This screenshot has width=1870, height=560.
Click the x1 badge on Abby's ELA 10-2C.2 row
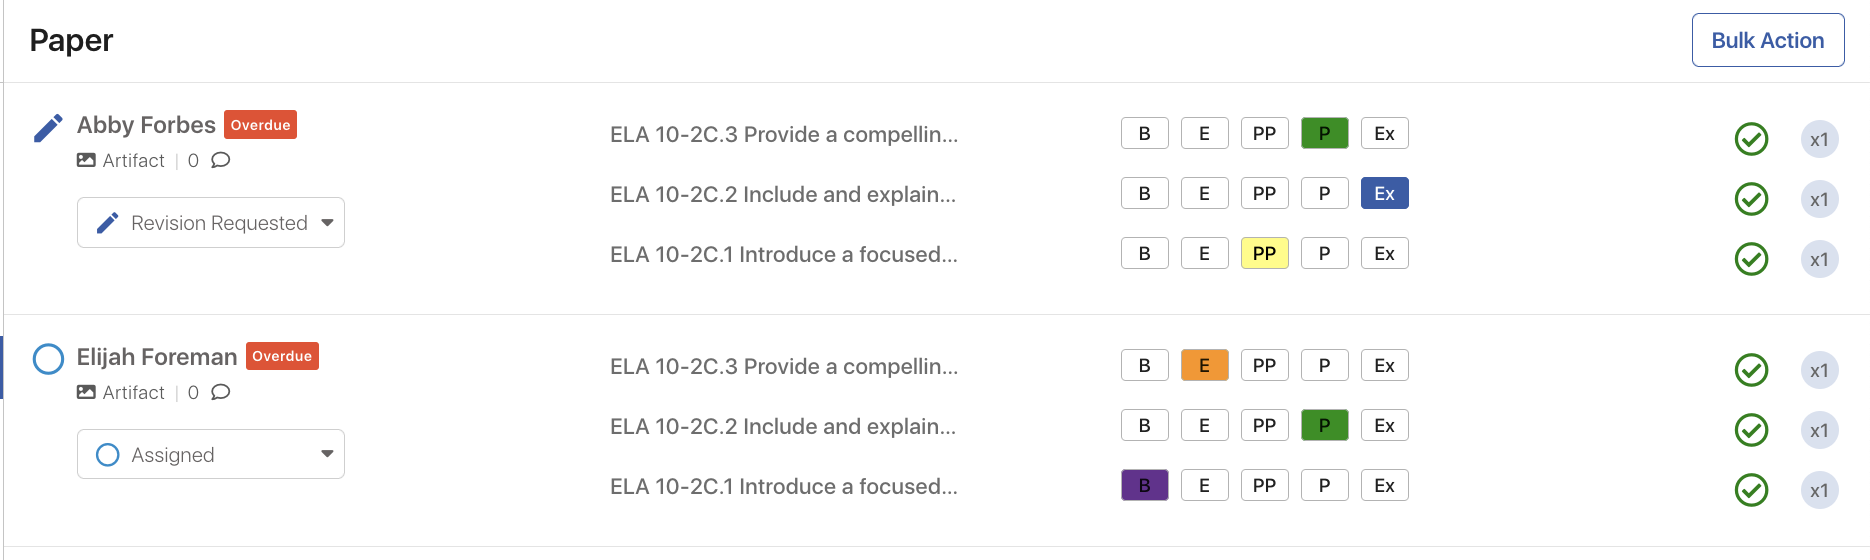tap(1819, 199)
